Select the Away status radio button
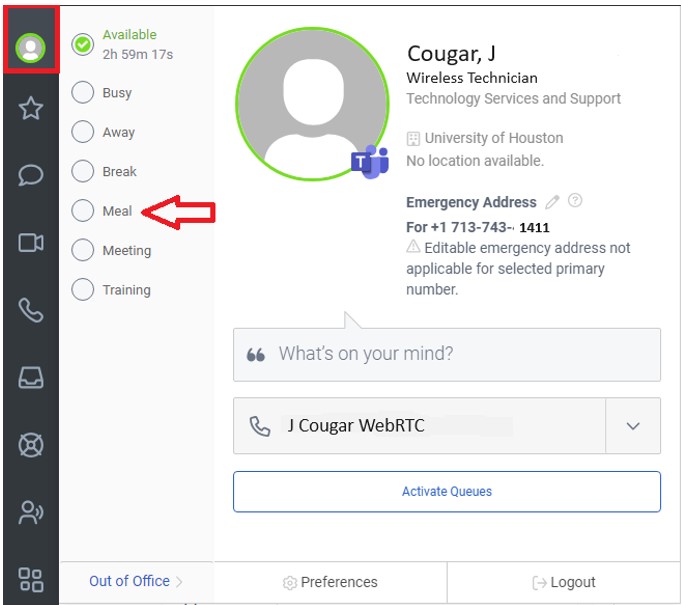 (83, 132)
